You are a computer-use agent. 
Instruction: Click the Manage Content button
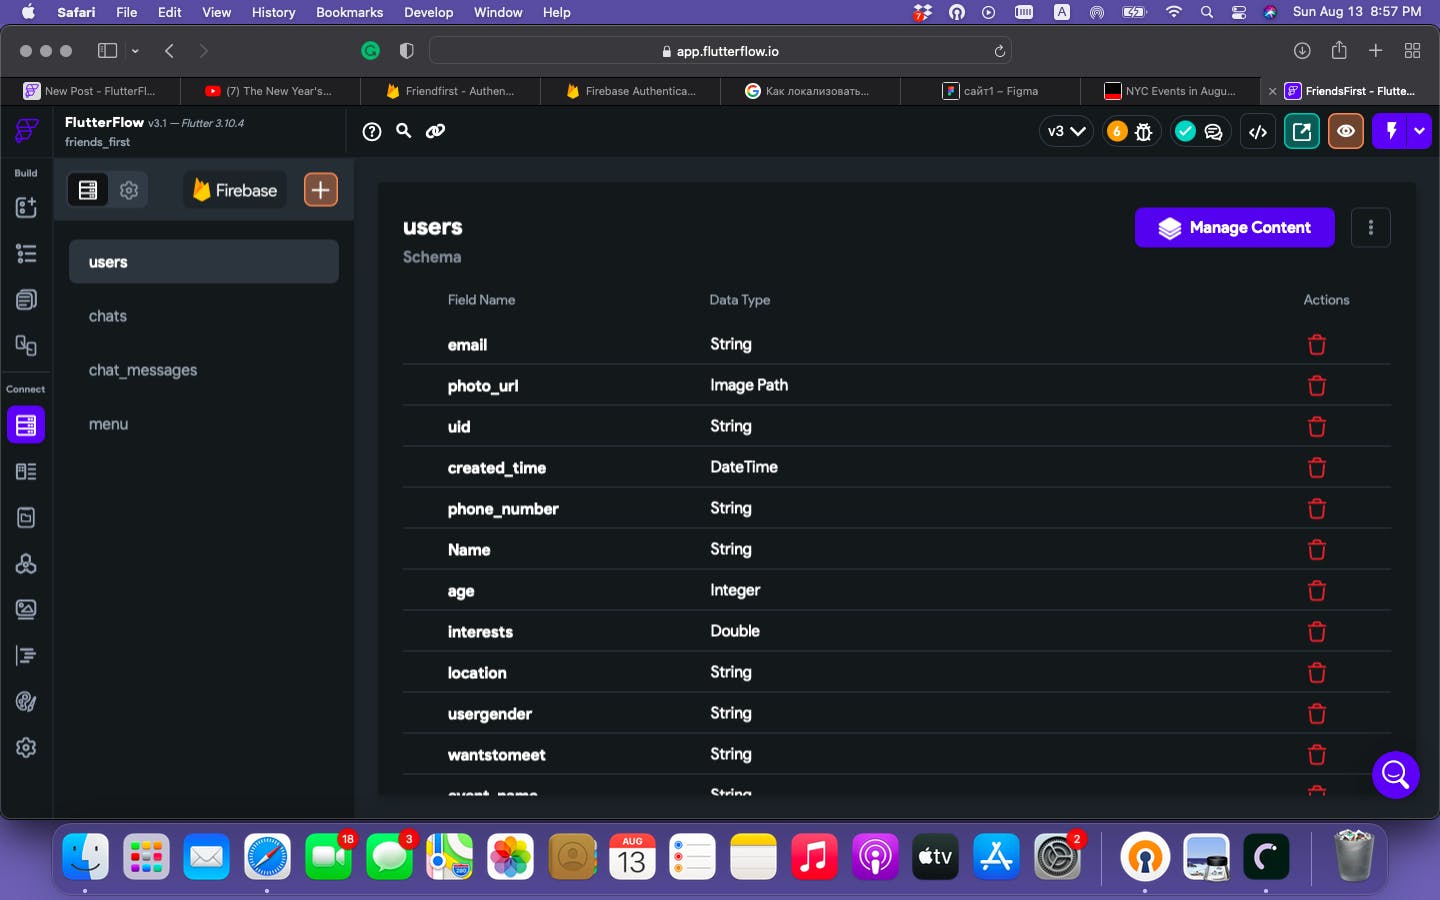pos(1235,227)
